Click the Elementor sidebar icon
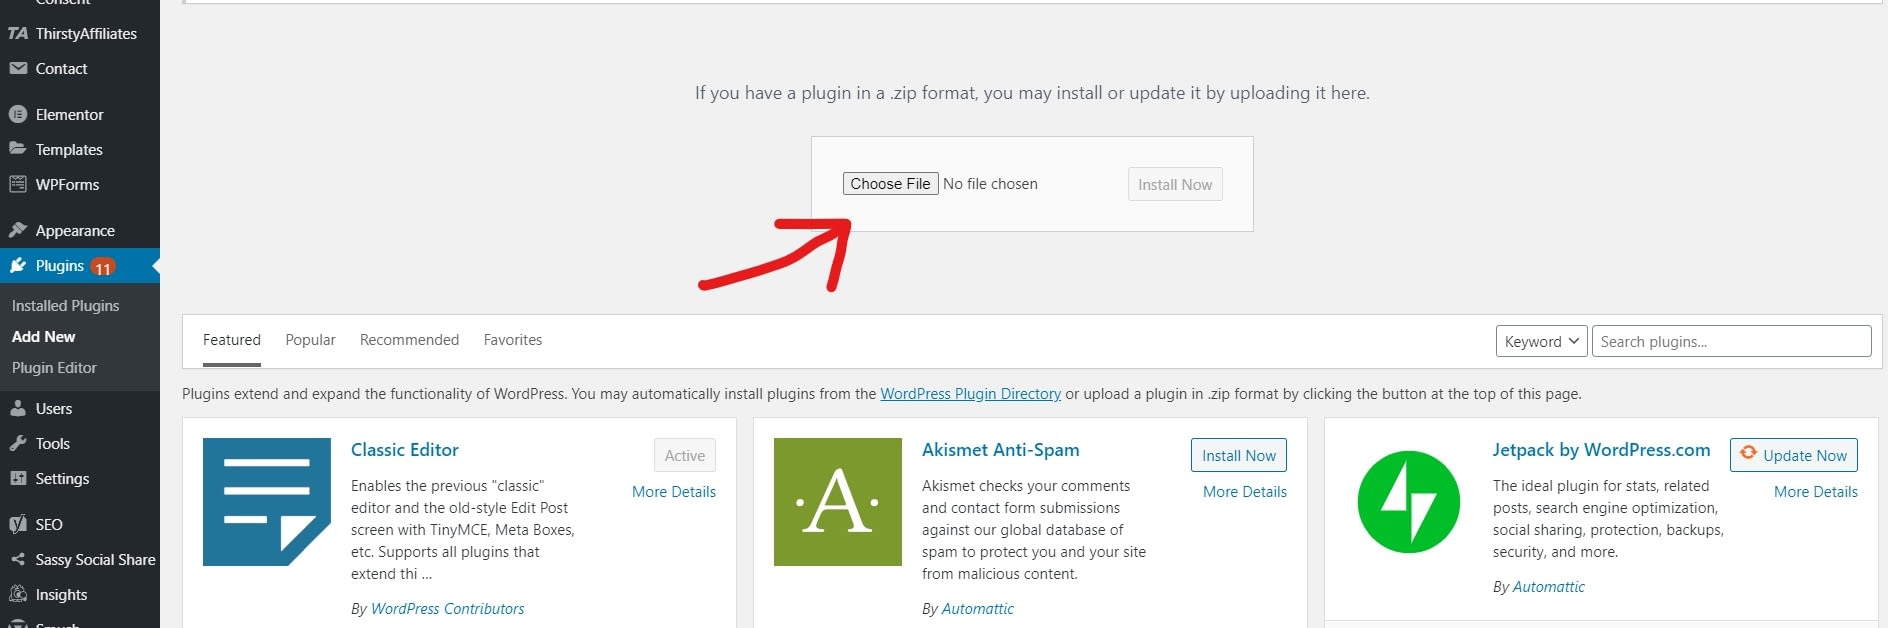This screenshot has width=1888, height=628. tap(18, 114)
